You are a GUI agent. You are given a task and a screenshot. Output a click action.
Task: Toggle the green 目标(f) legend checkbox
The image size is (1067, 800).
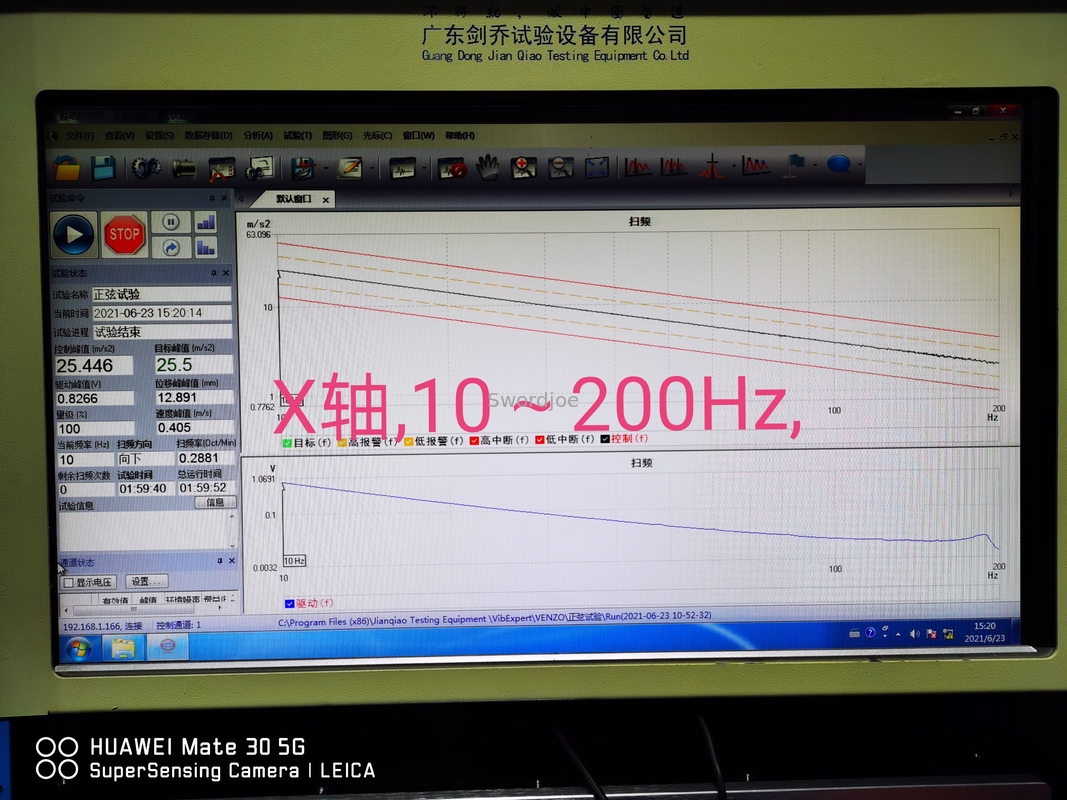click(287, 440)
